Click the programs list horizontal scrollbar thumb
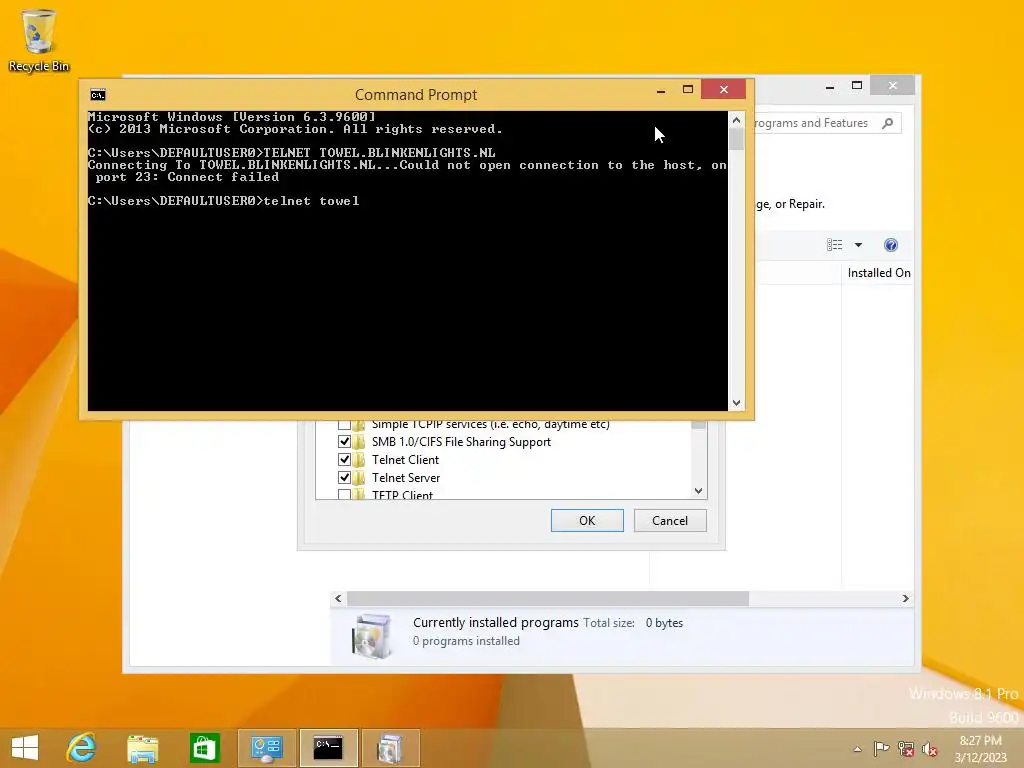This screenshot has width=1024, height=768. pyautogui.click(x=548, y=598)
